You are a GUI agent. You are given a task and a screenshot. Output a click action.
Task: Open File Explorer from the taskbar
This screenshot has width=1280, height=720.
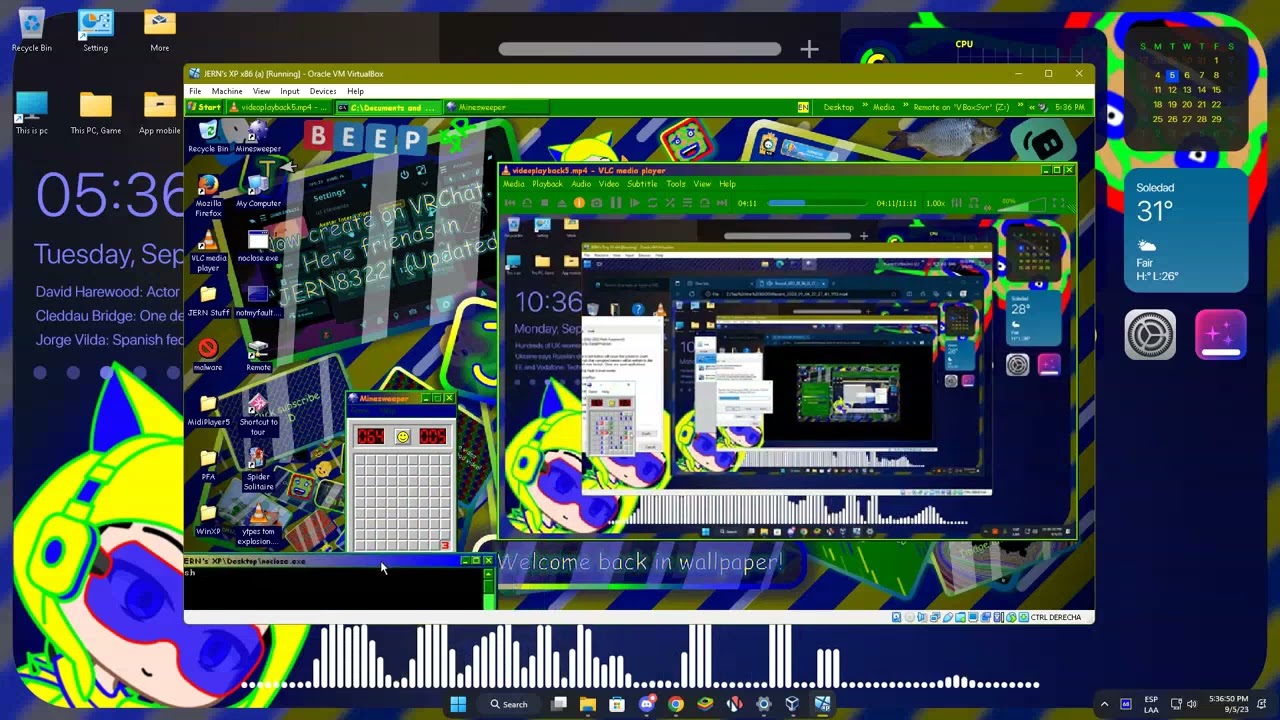(x=588, y=704)
